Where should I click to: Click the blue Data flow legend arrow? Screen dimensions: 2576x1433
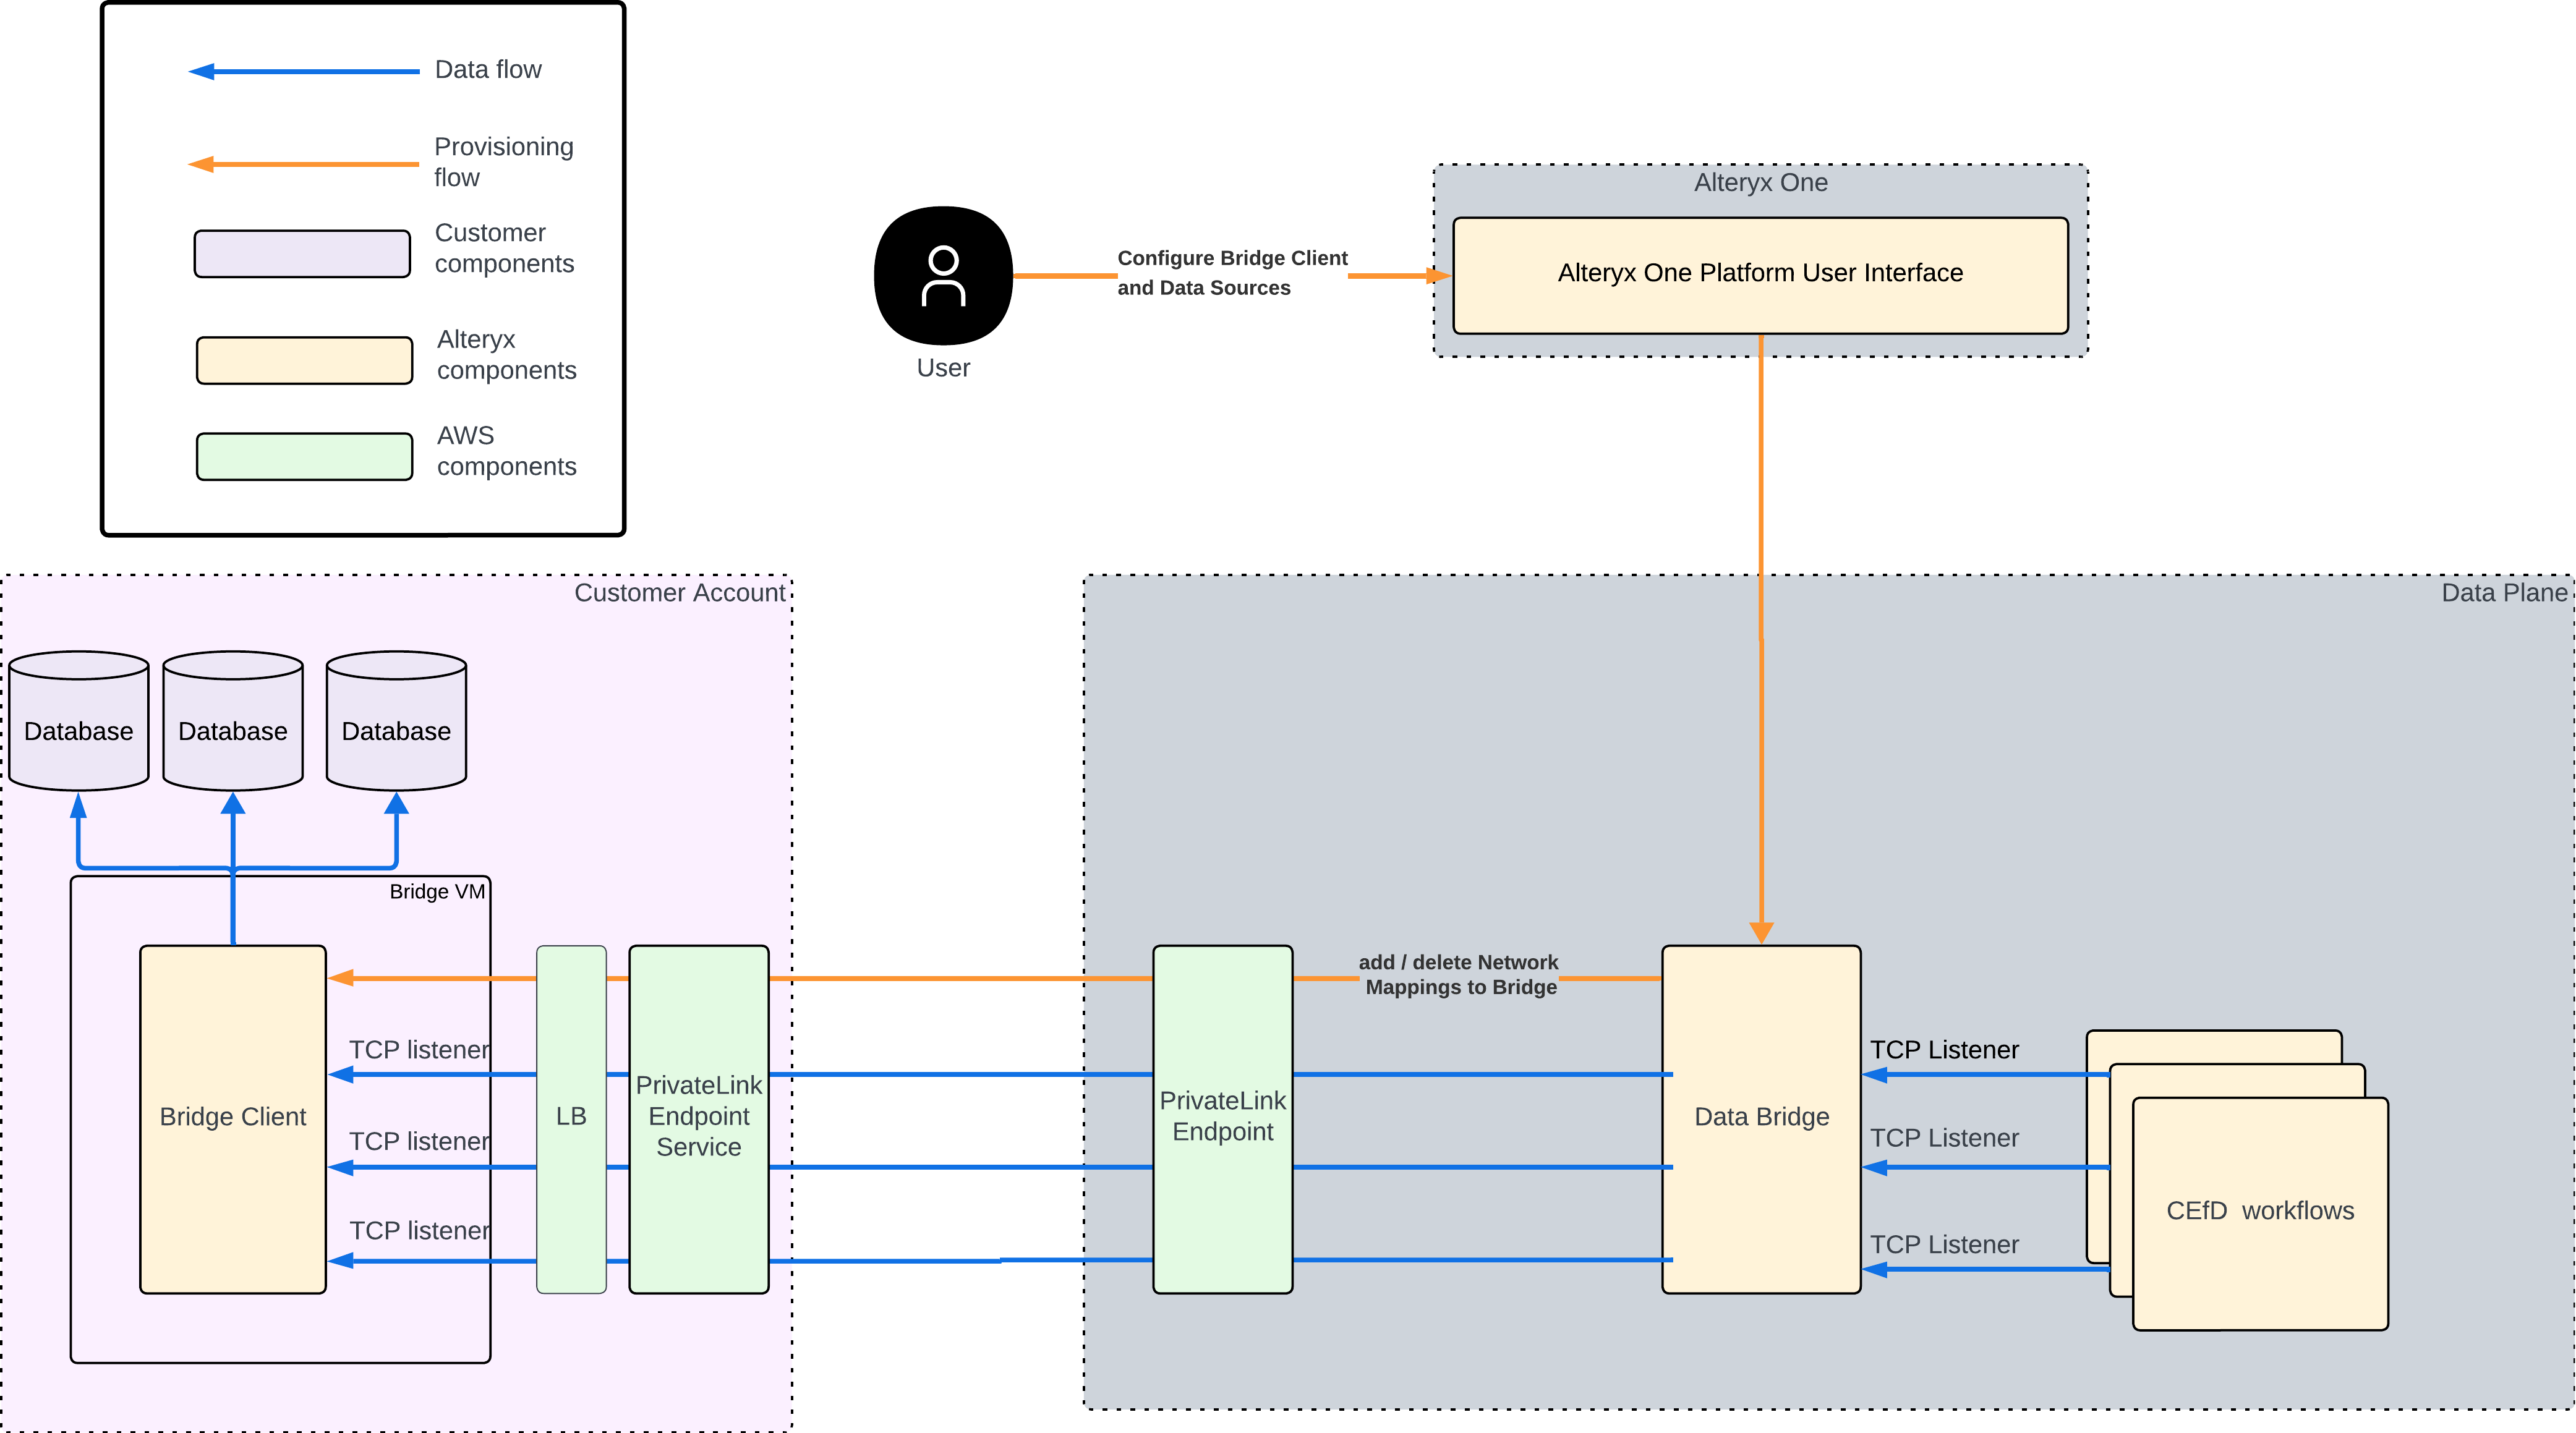(x=304, y=72)
